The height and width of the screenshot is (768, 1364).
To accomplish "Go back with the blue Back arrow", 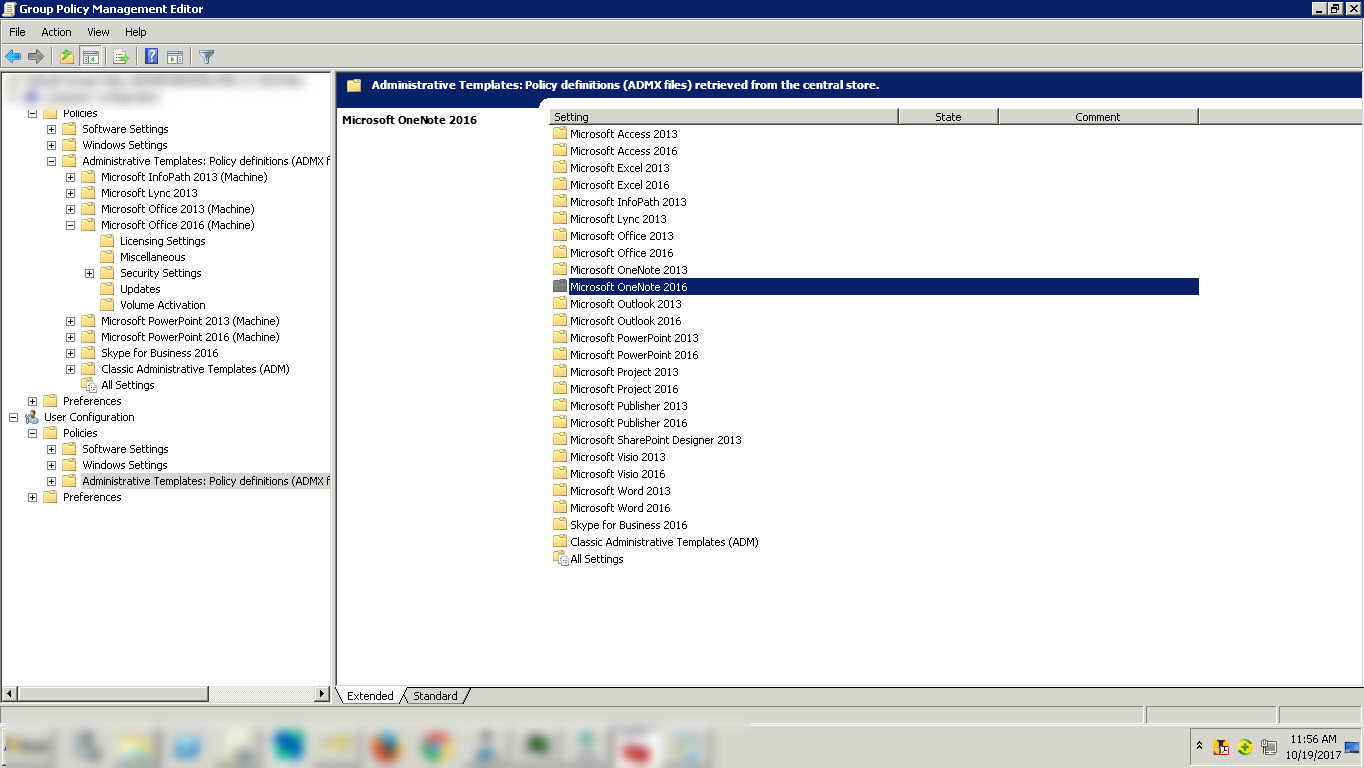I will tap(13, 57).
